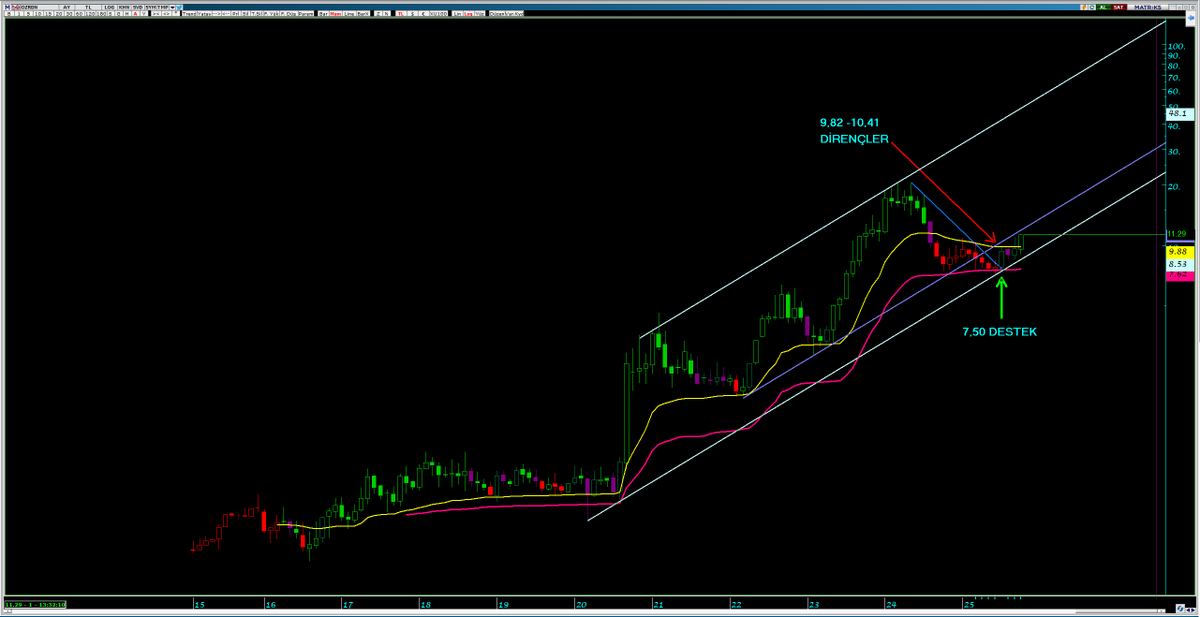Image resolution: width=1200 pixels, height=617 pixels.
Task: Click the OZRDN symbol field
Action: click(x=38, y=7)
